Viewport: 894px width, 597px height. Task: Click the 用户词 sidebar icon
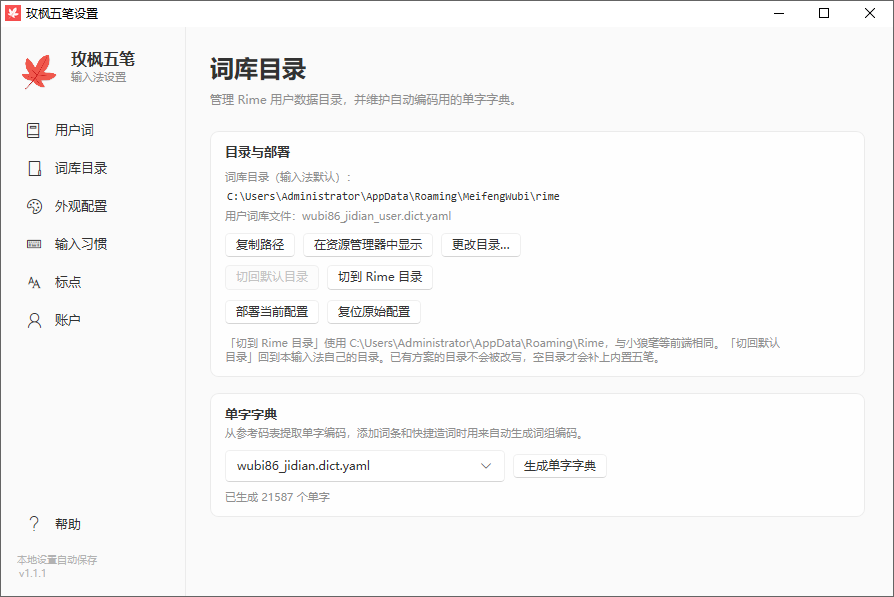click(34, 131)
